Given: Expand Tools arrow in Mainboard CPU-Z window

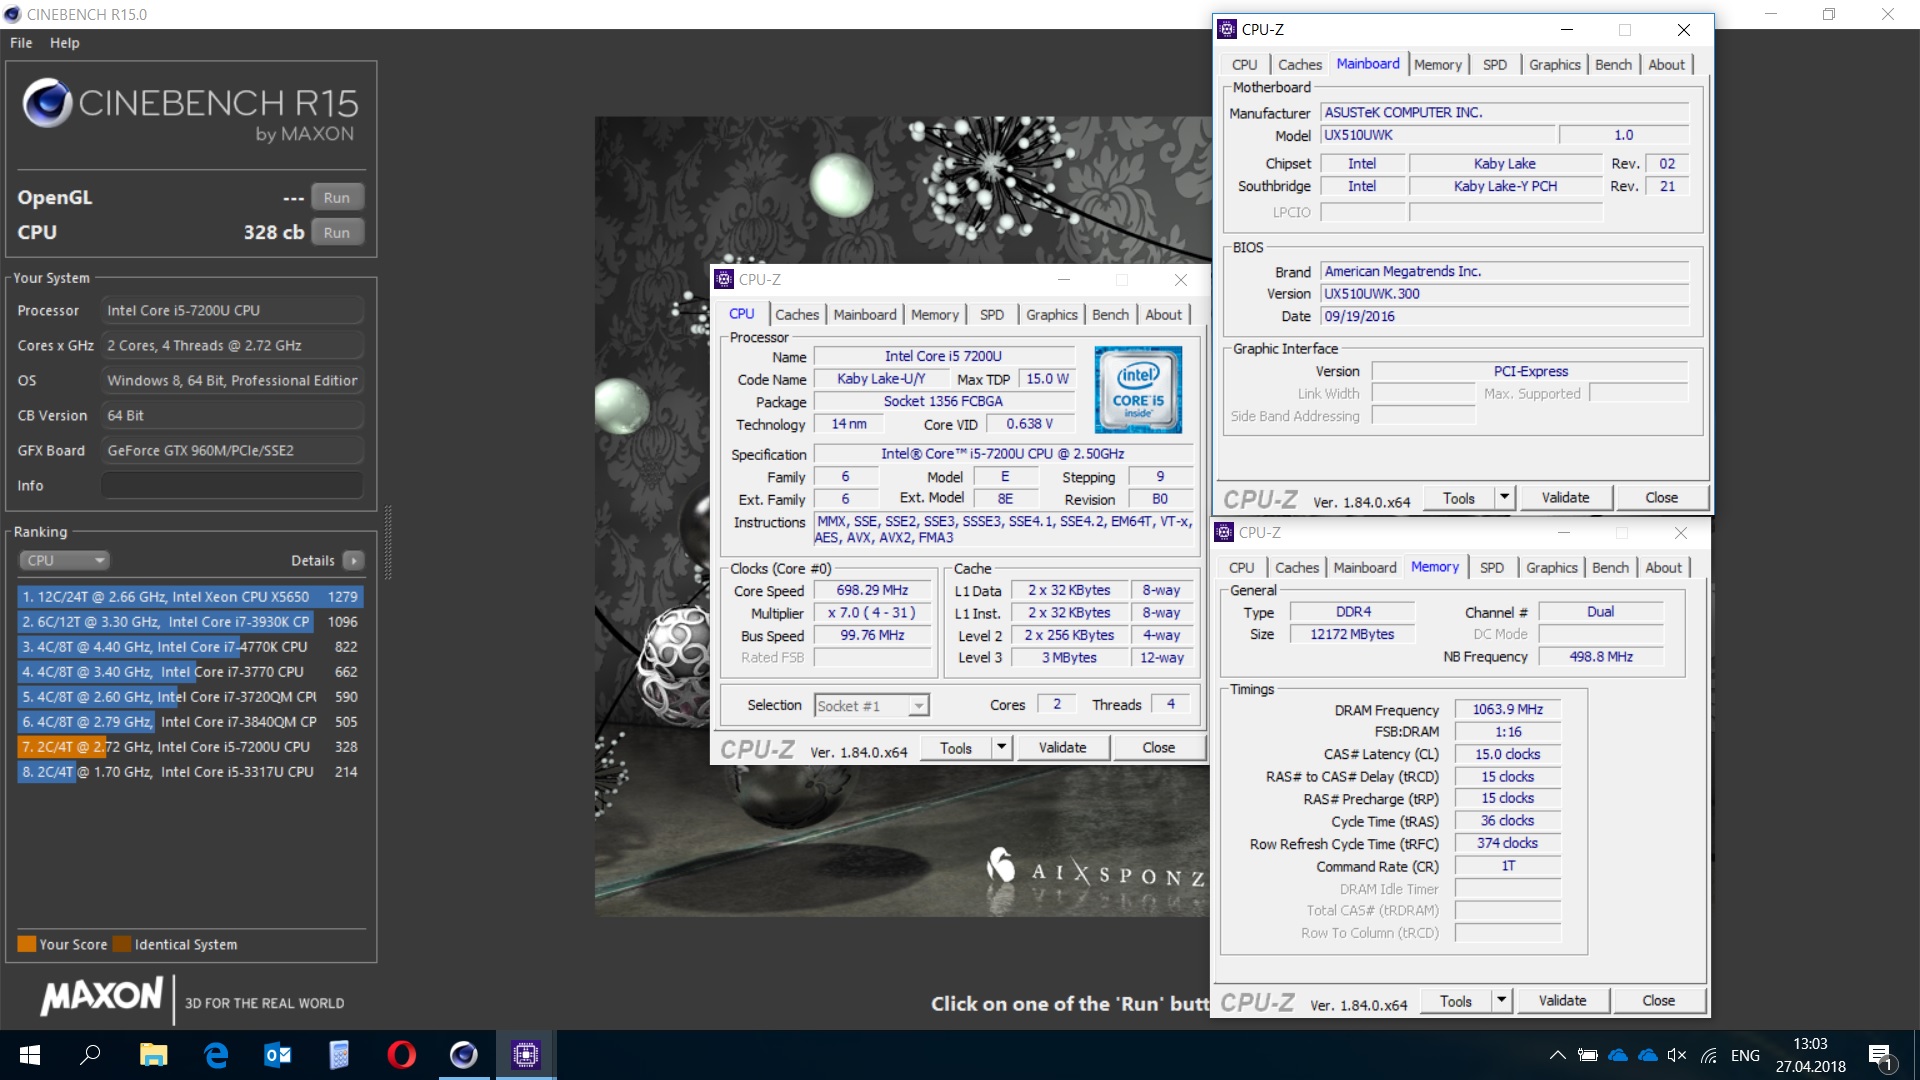Looking at the screenshot, I should 1505,498.
